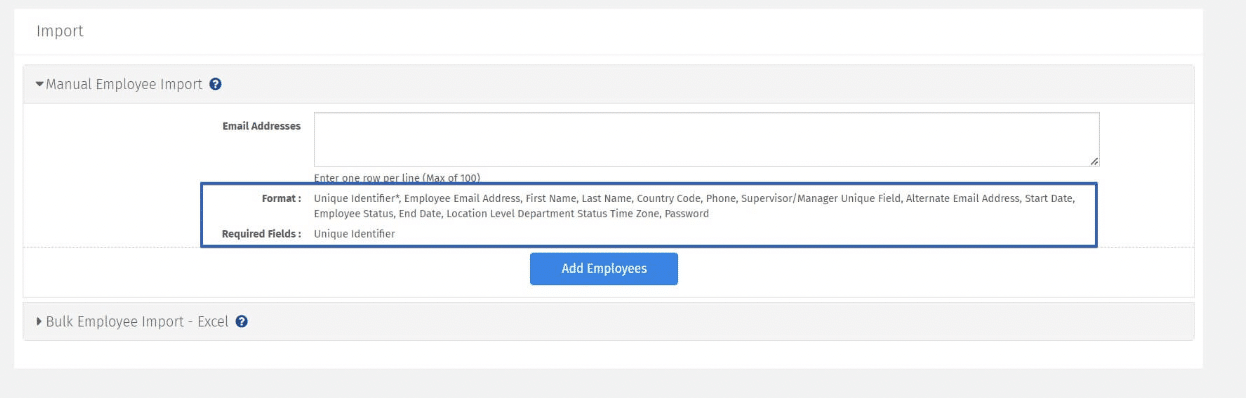Collapse the Manual Employee Import triangle

tap(39, 85)
